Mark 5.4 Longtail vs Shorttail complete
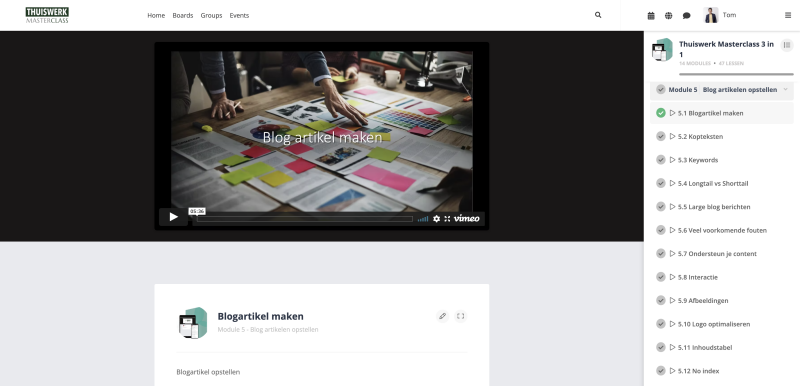800x386 pixels. [661, 184]
